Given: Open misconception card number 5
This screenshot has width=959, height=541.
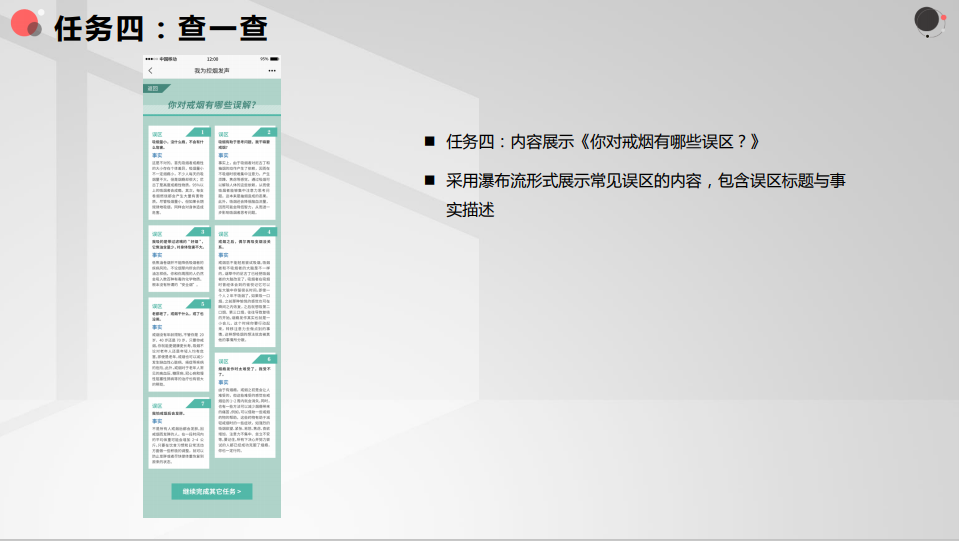Looking at the screenshot, I should (179, 345).
